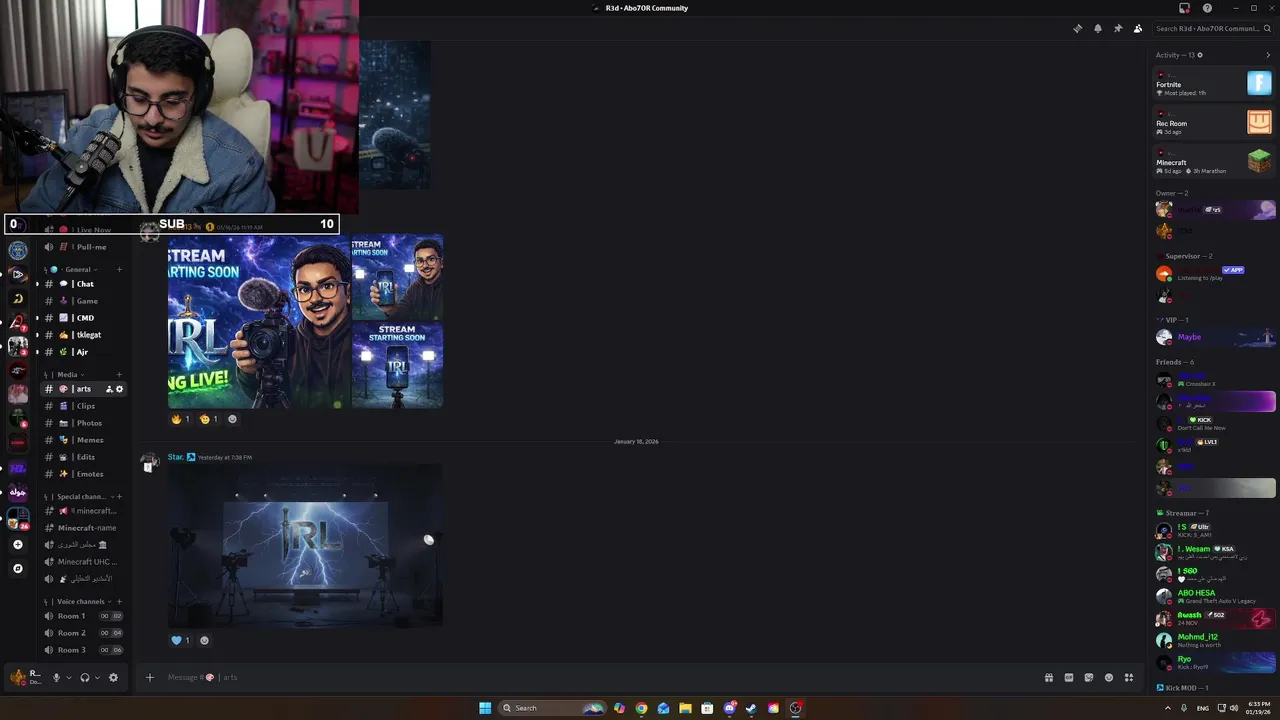
Task: Type in the arts message box
Action: (x=600, y=677)
